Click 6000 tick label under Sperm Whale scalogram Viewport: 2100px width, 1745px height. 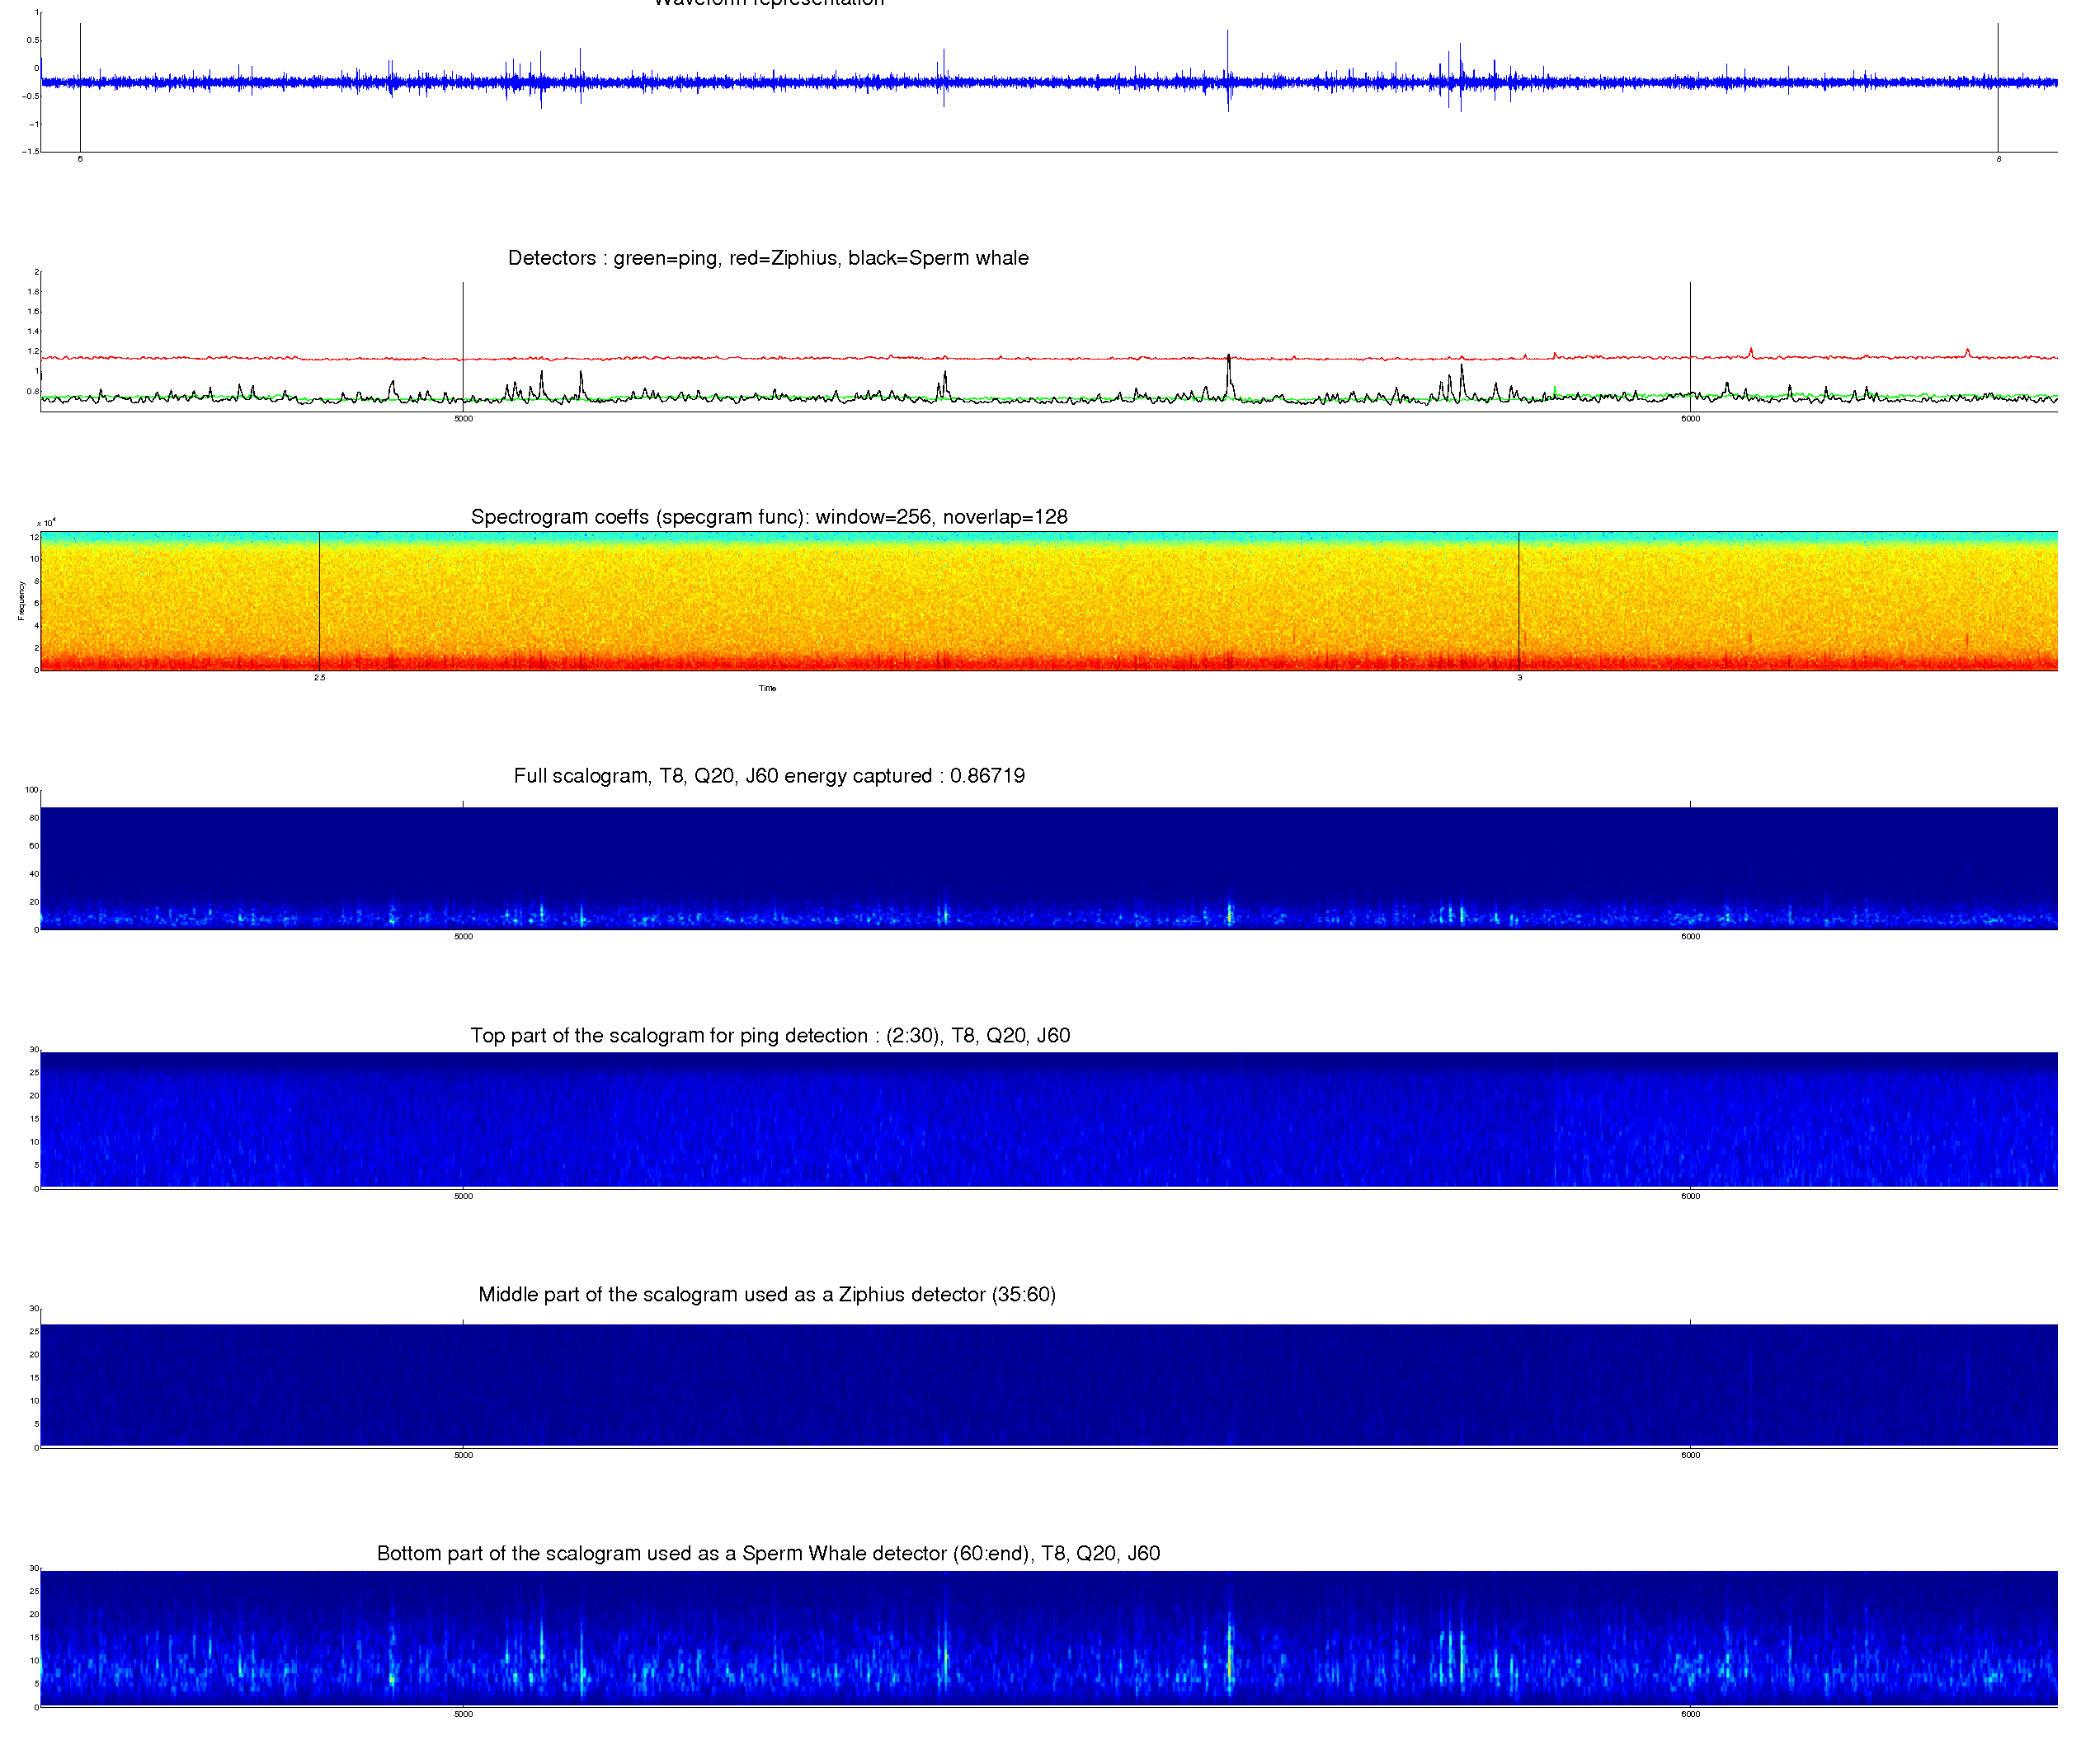(1690, 1714)
